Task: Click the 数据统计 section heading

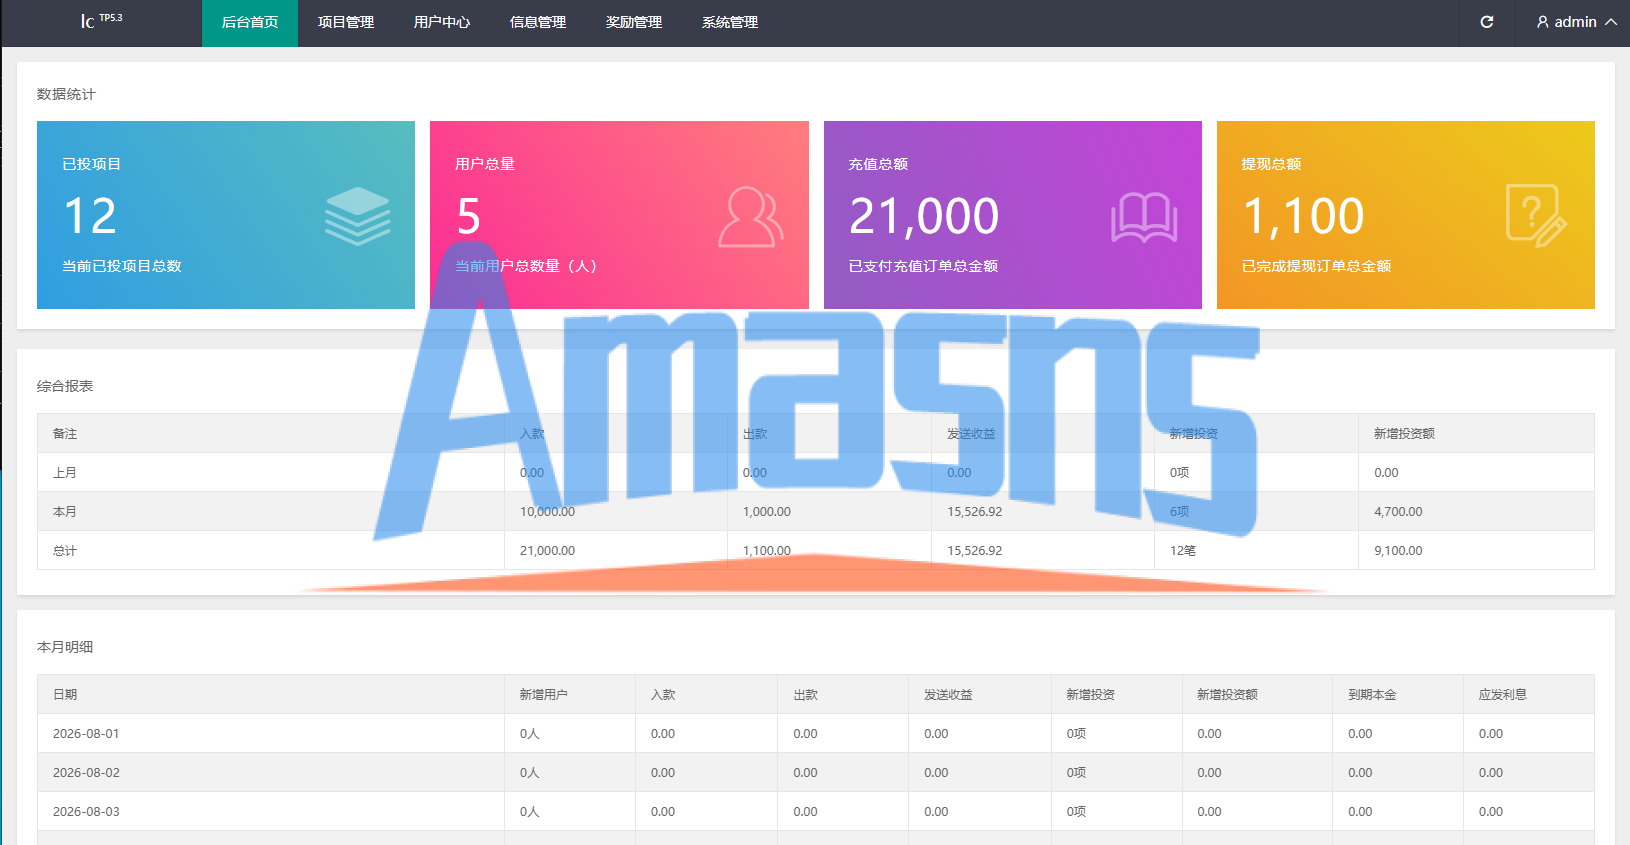Action: pos(66,94)
